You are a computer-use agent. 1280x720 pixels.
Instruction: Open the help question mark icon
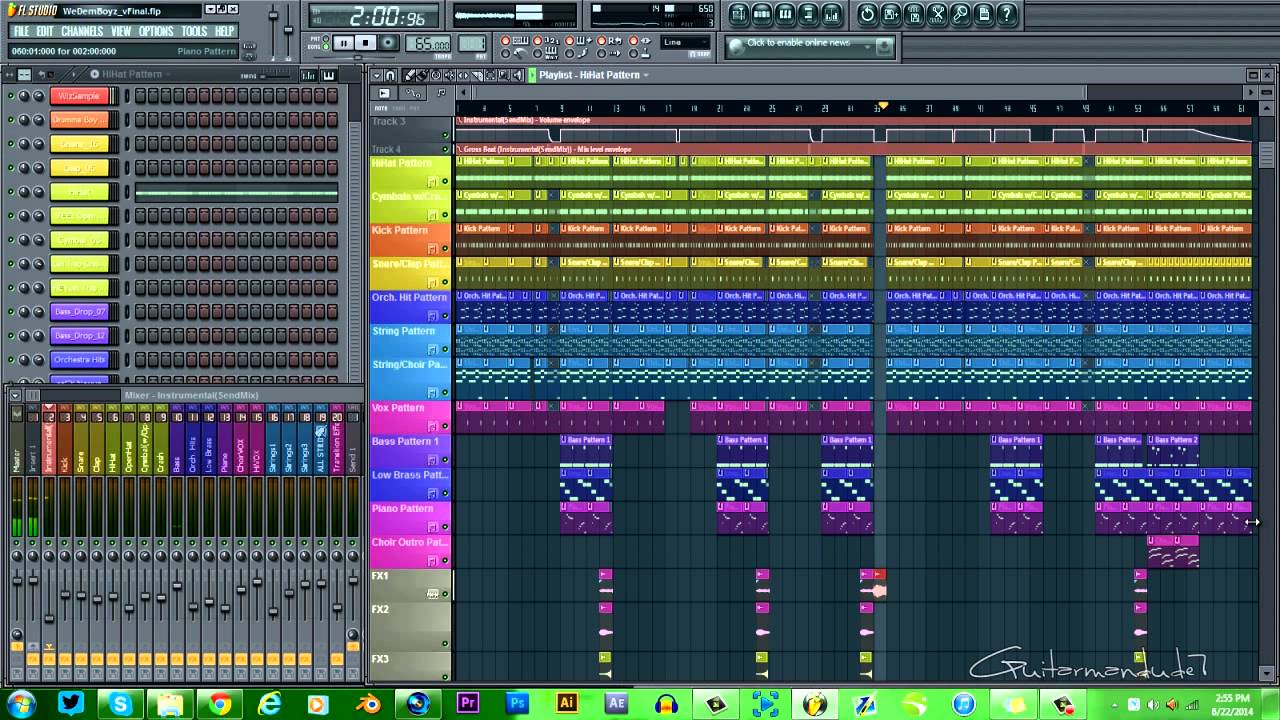coord(1007,14)
